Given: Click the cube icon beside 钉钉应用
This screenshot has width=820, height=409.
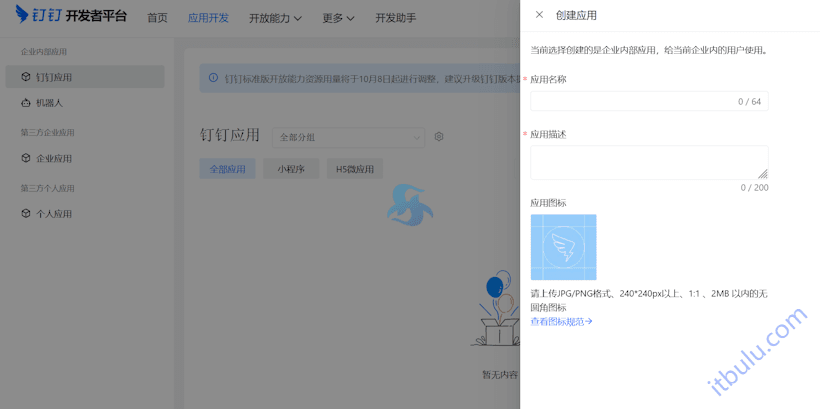Looking at the screenshot, I should (x=26, y=77).
